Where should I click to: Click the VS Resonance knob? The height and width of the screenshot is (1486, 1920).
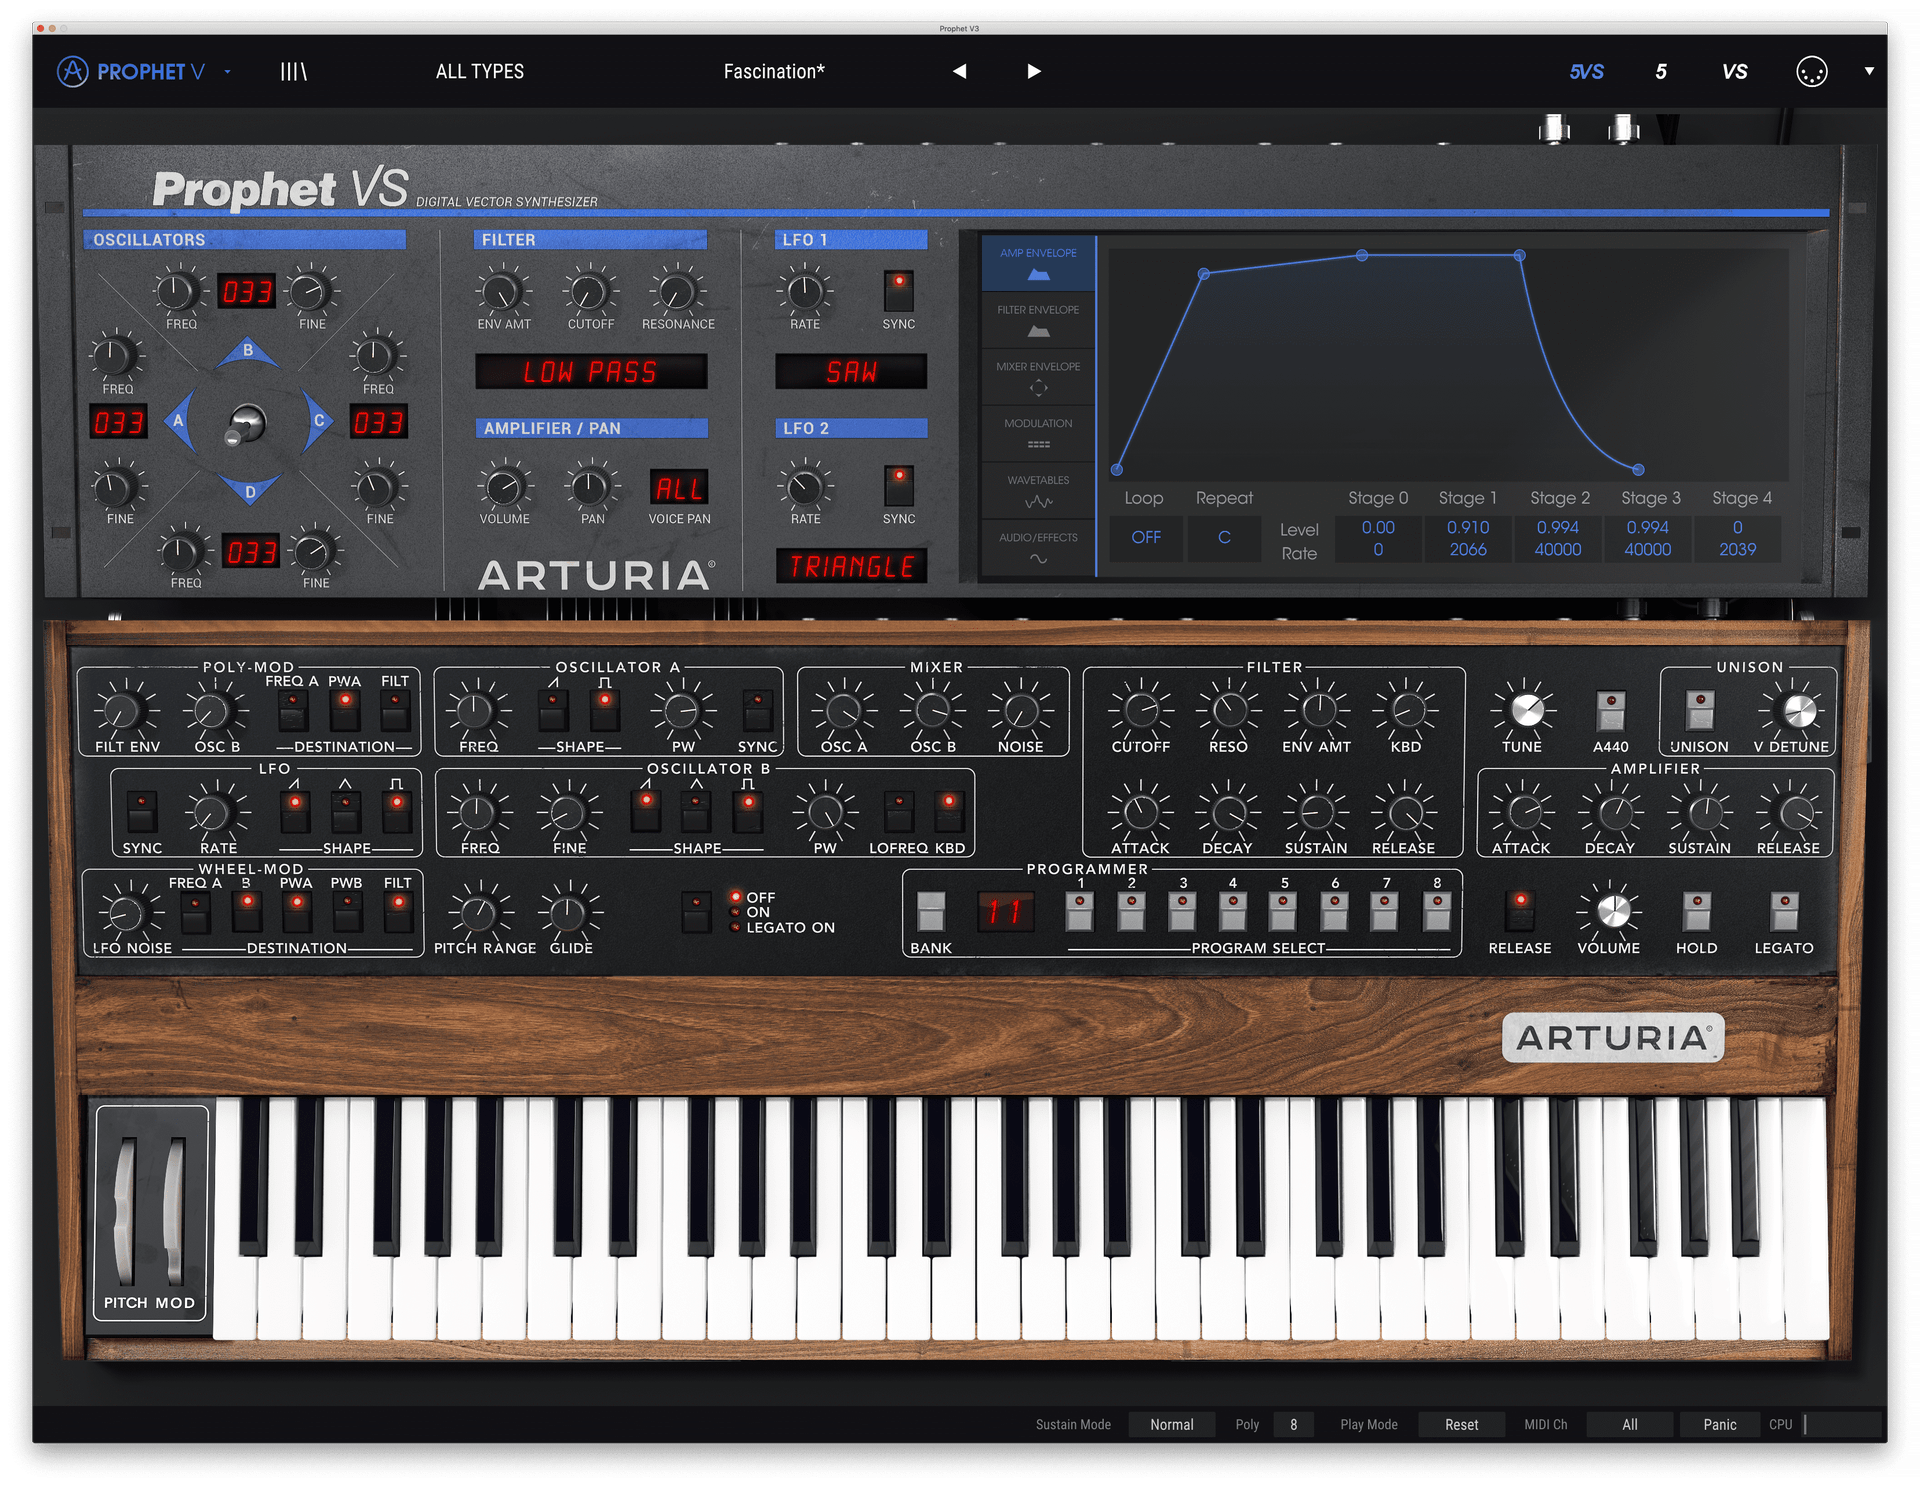(x=677, y=292)
